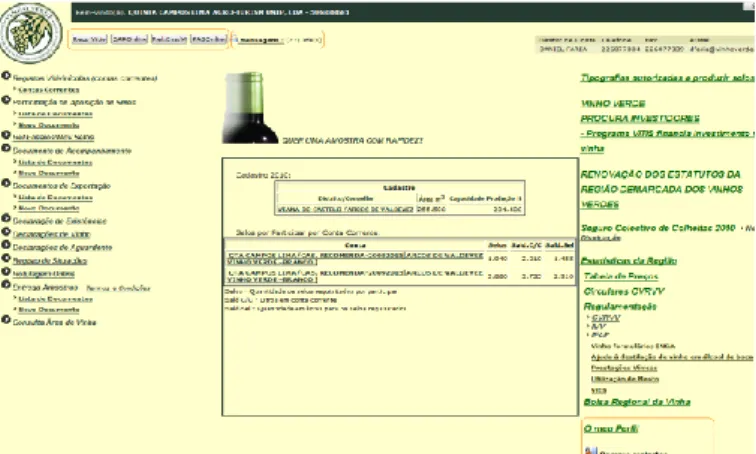Open Lista de Documentos under Documentos de Exportação

pos(55,198)
